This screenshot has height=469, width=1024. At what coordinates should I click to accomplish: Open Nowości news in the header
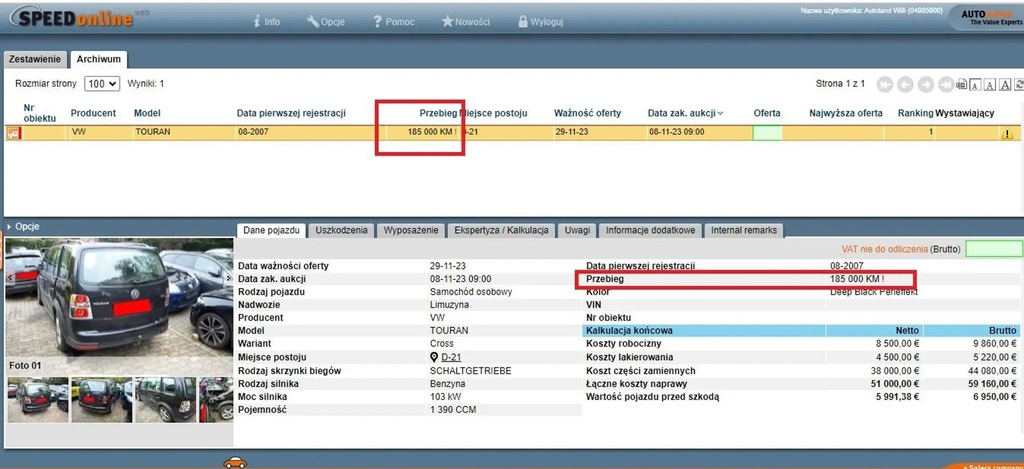coord(466,22)
